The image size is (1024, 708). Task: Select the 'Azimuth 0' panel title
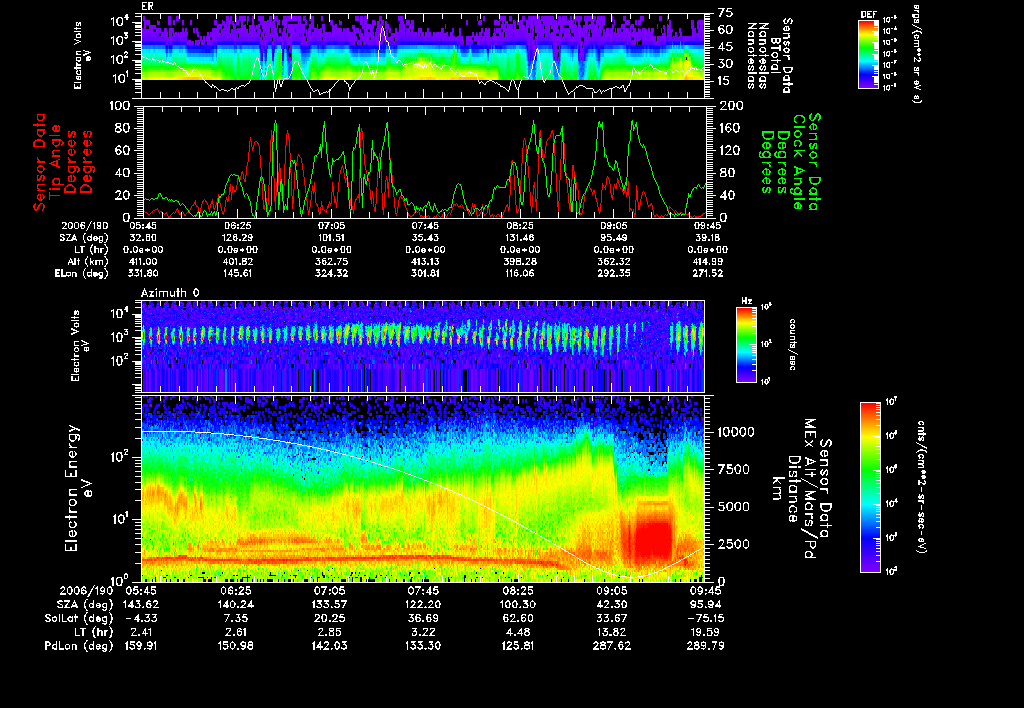point(170,293)
